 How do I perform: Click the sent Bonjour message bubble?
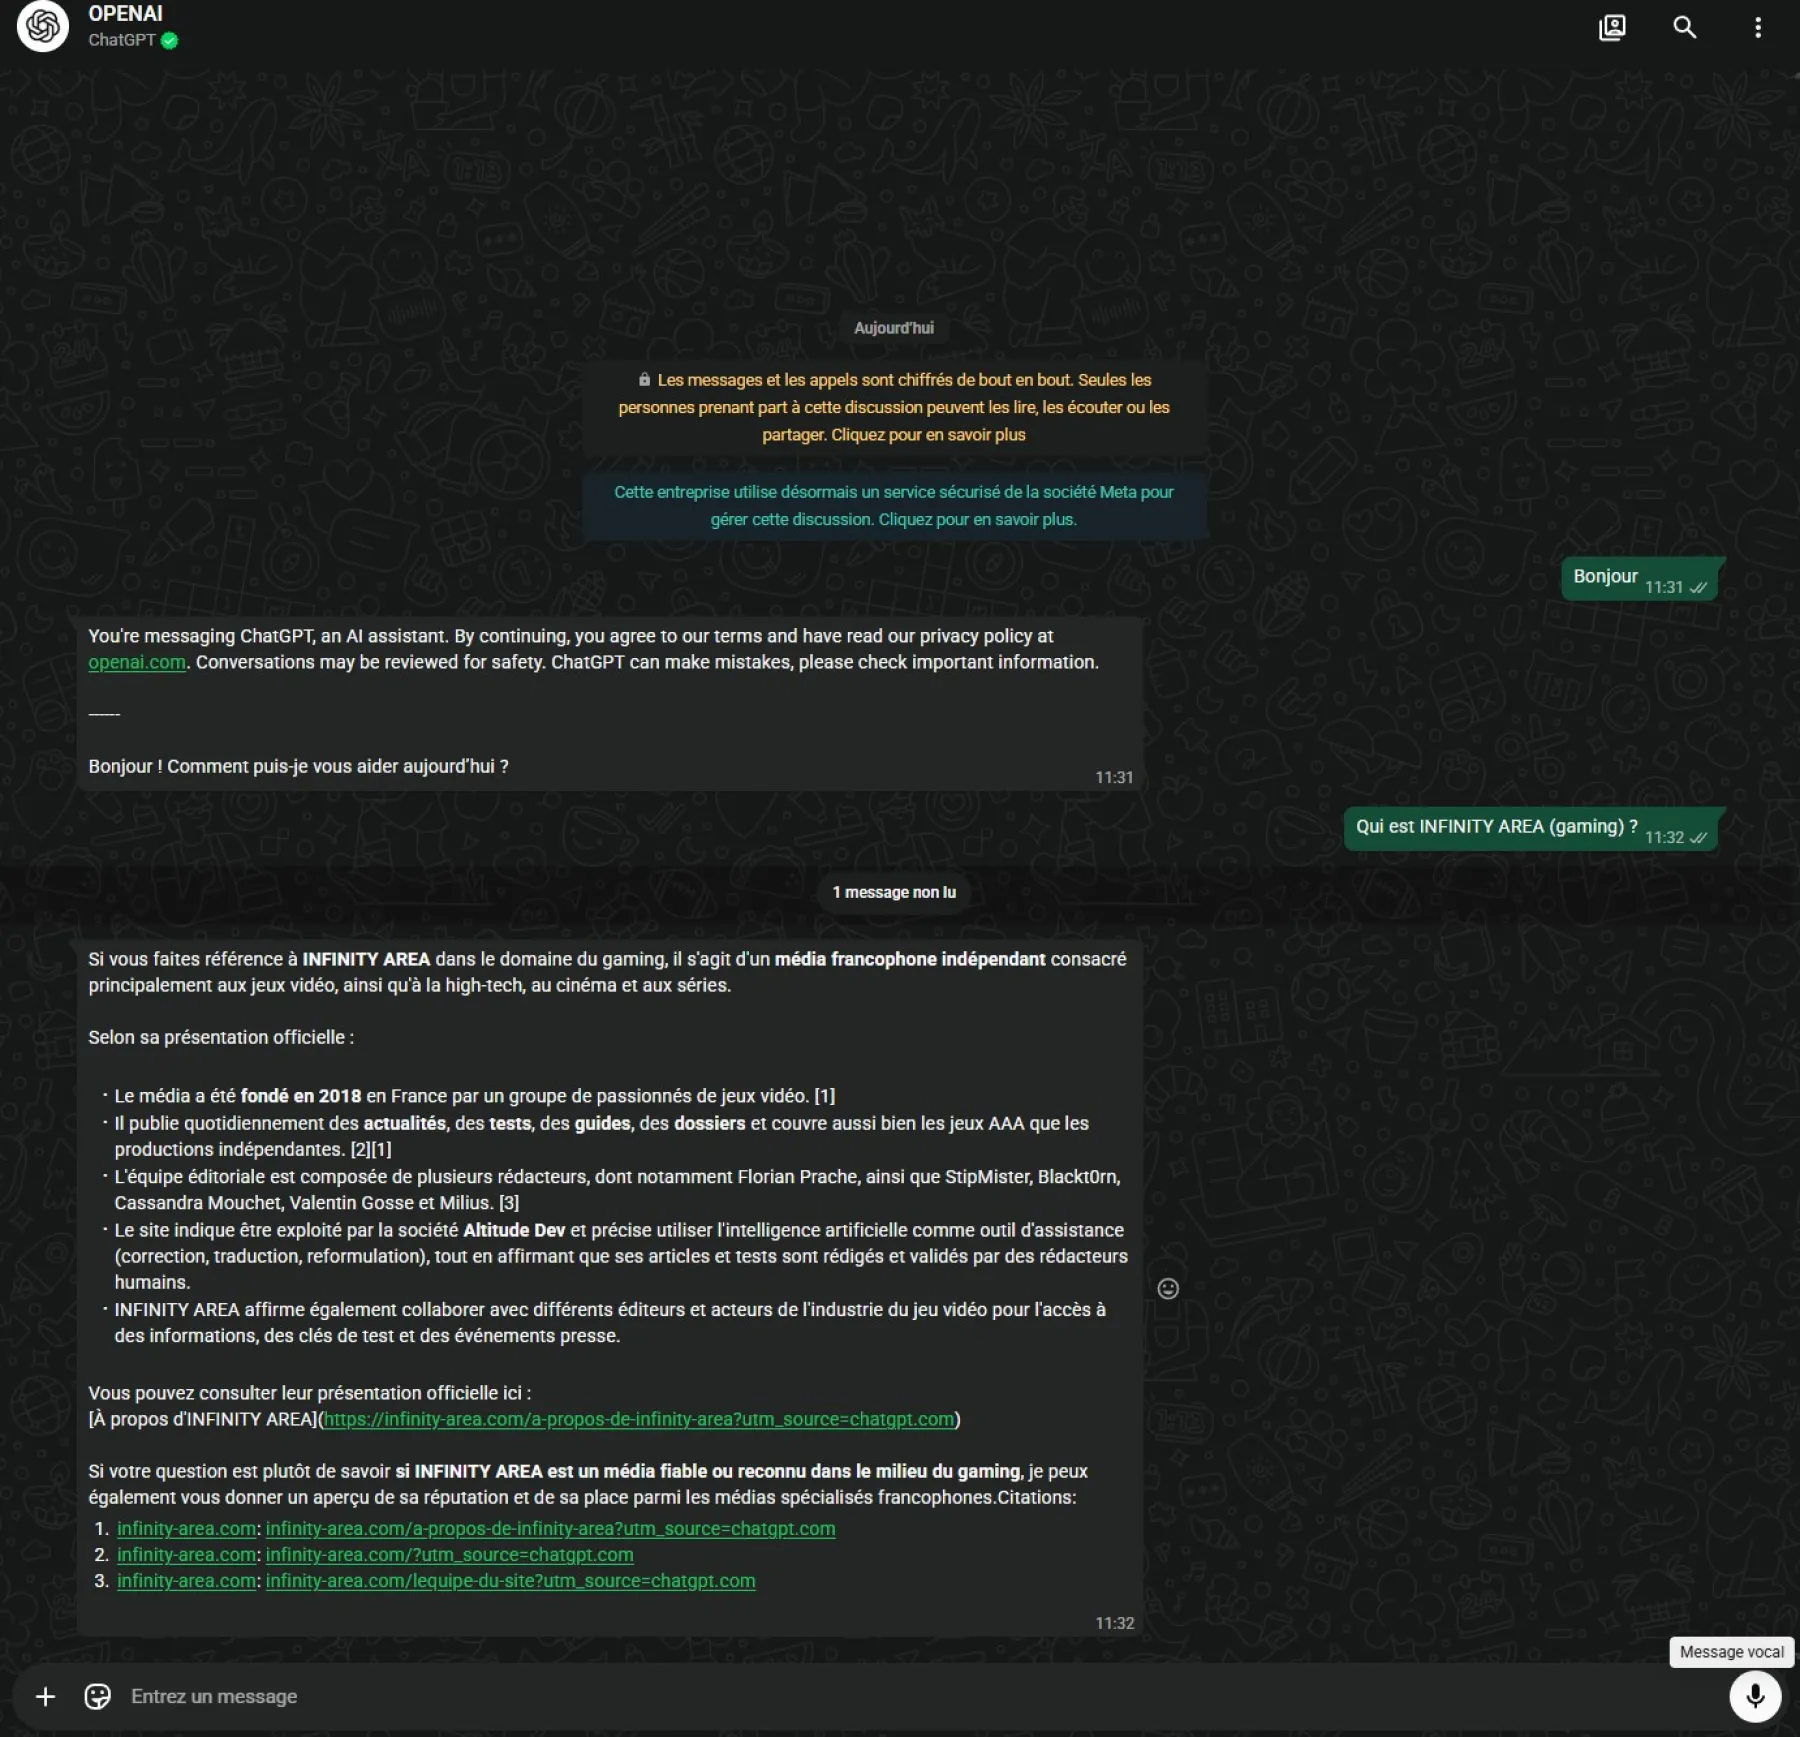coord(1639,579)
